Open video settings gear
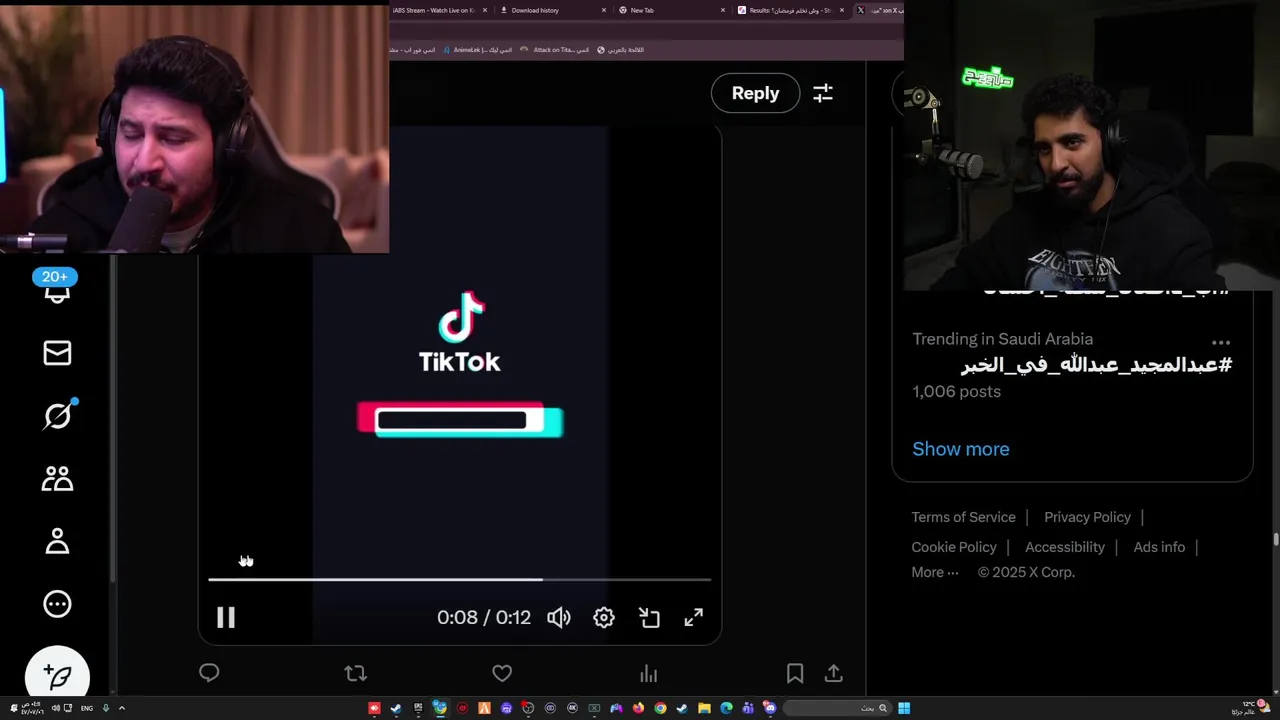 coord(604,618)
